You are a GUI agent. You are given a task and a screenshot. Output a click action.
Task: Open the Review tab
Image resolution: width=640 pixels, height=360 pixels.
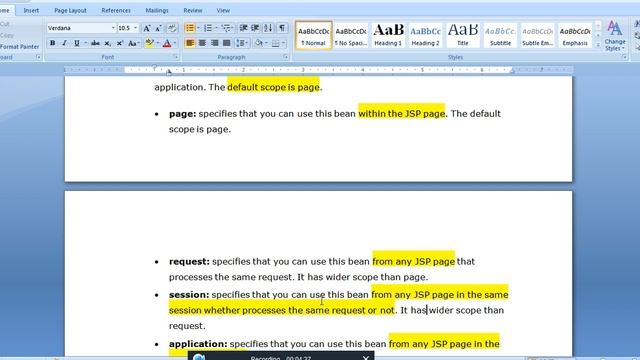pyautogui.click(x=193, y=10)
